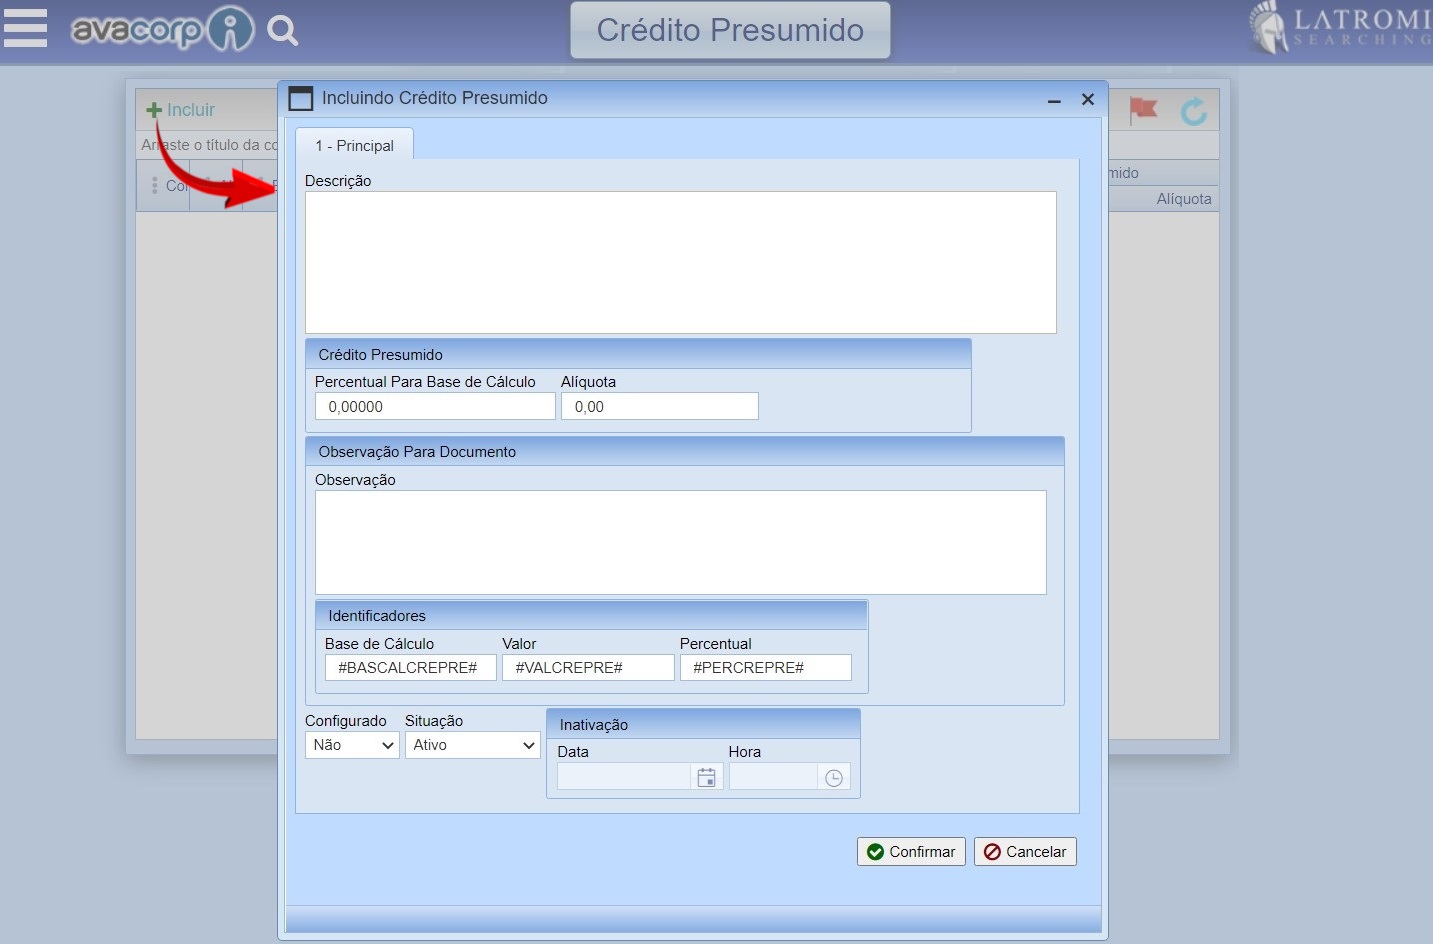Expand the Configurado dropdown
The width and height of the screenshot is (1433, 944).
tap(351, 745)
